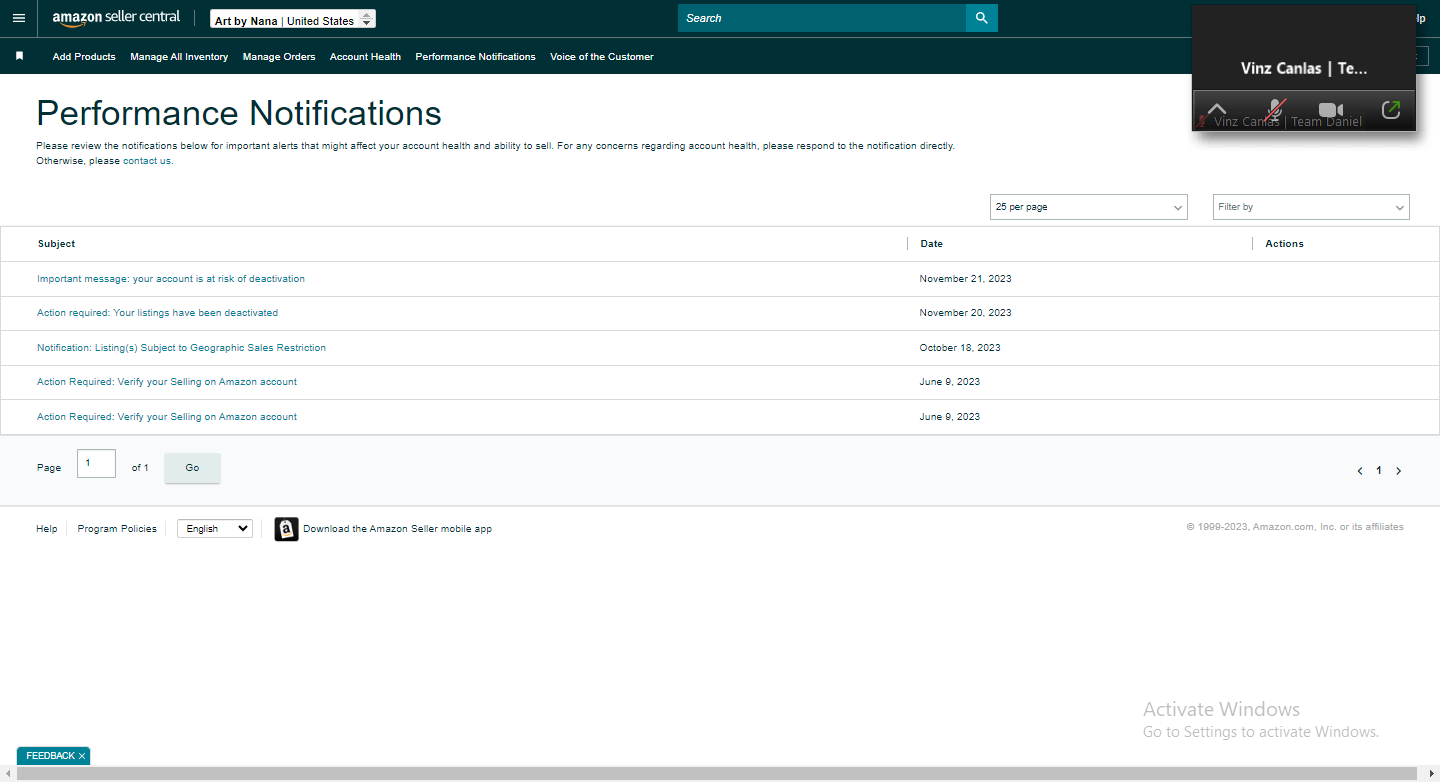This screenshot has height=782, width=1440.
Task: Open Program Policies in footer
Action: click(117, 529)
